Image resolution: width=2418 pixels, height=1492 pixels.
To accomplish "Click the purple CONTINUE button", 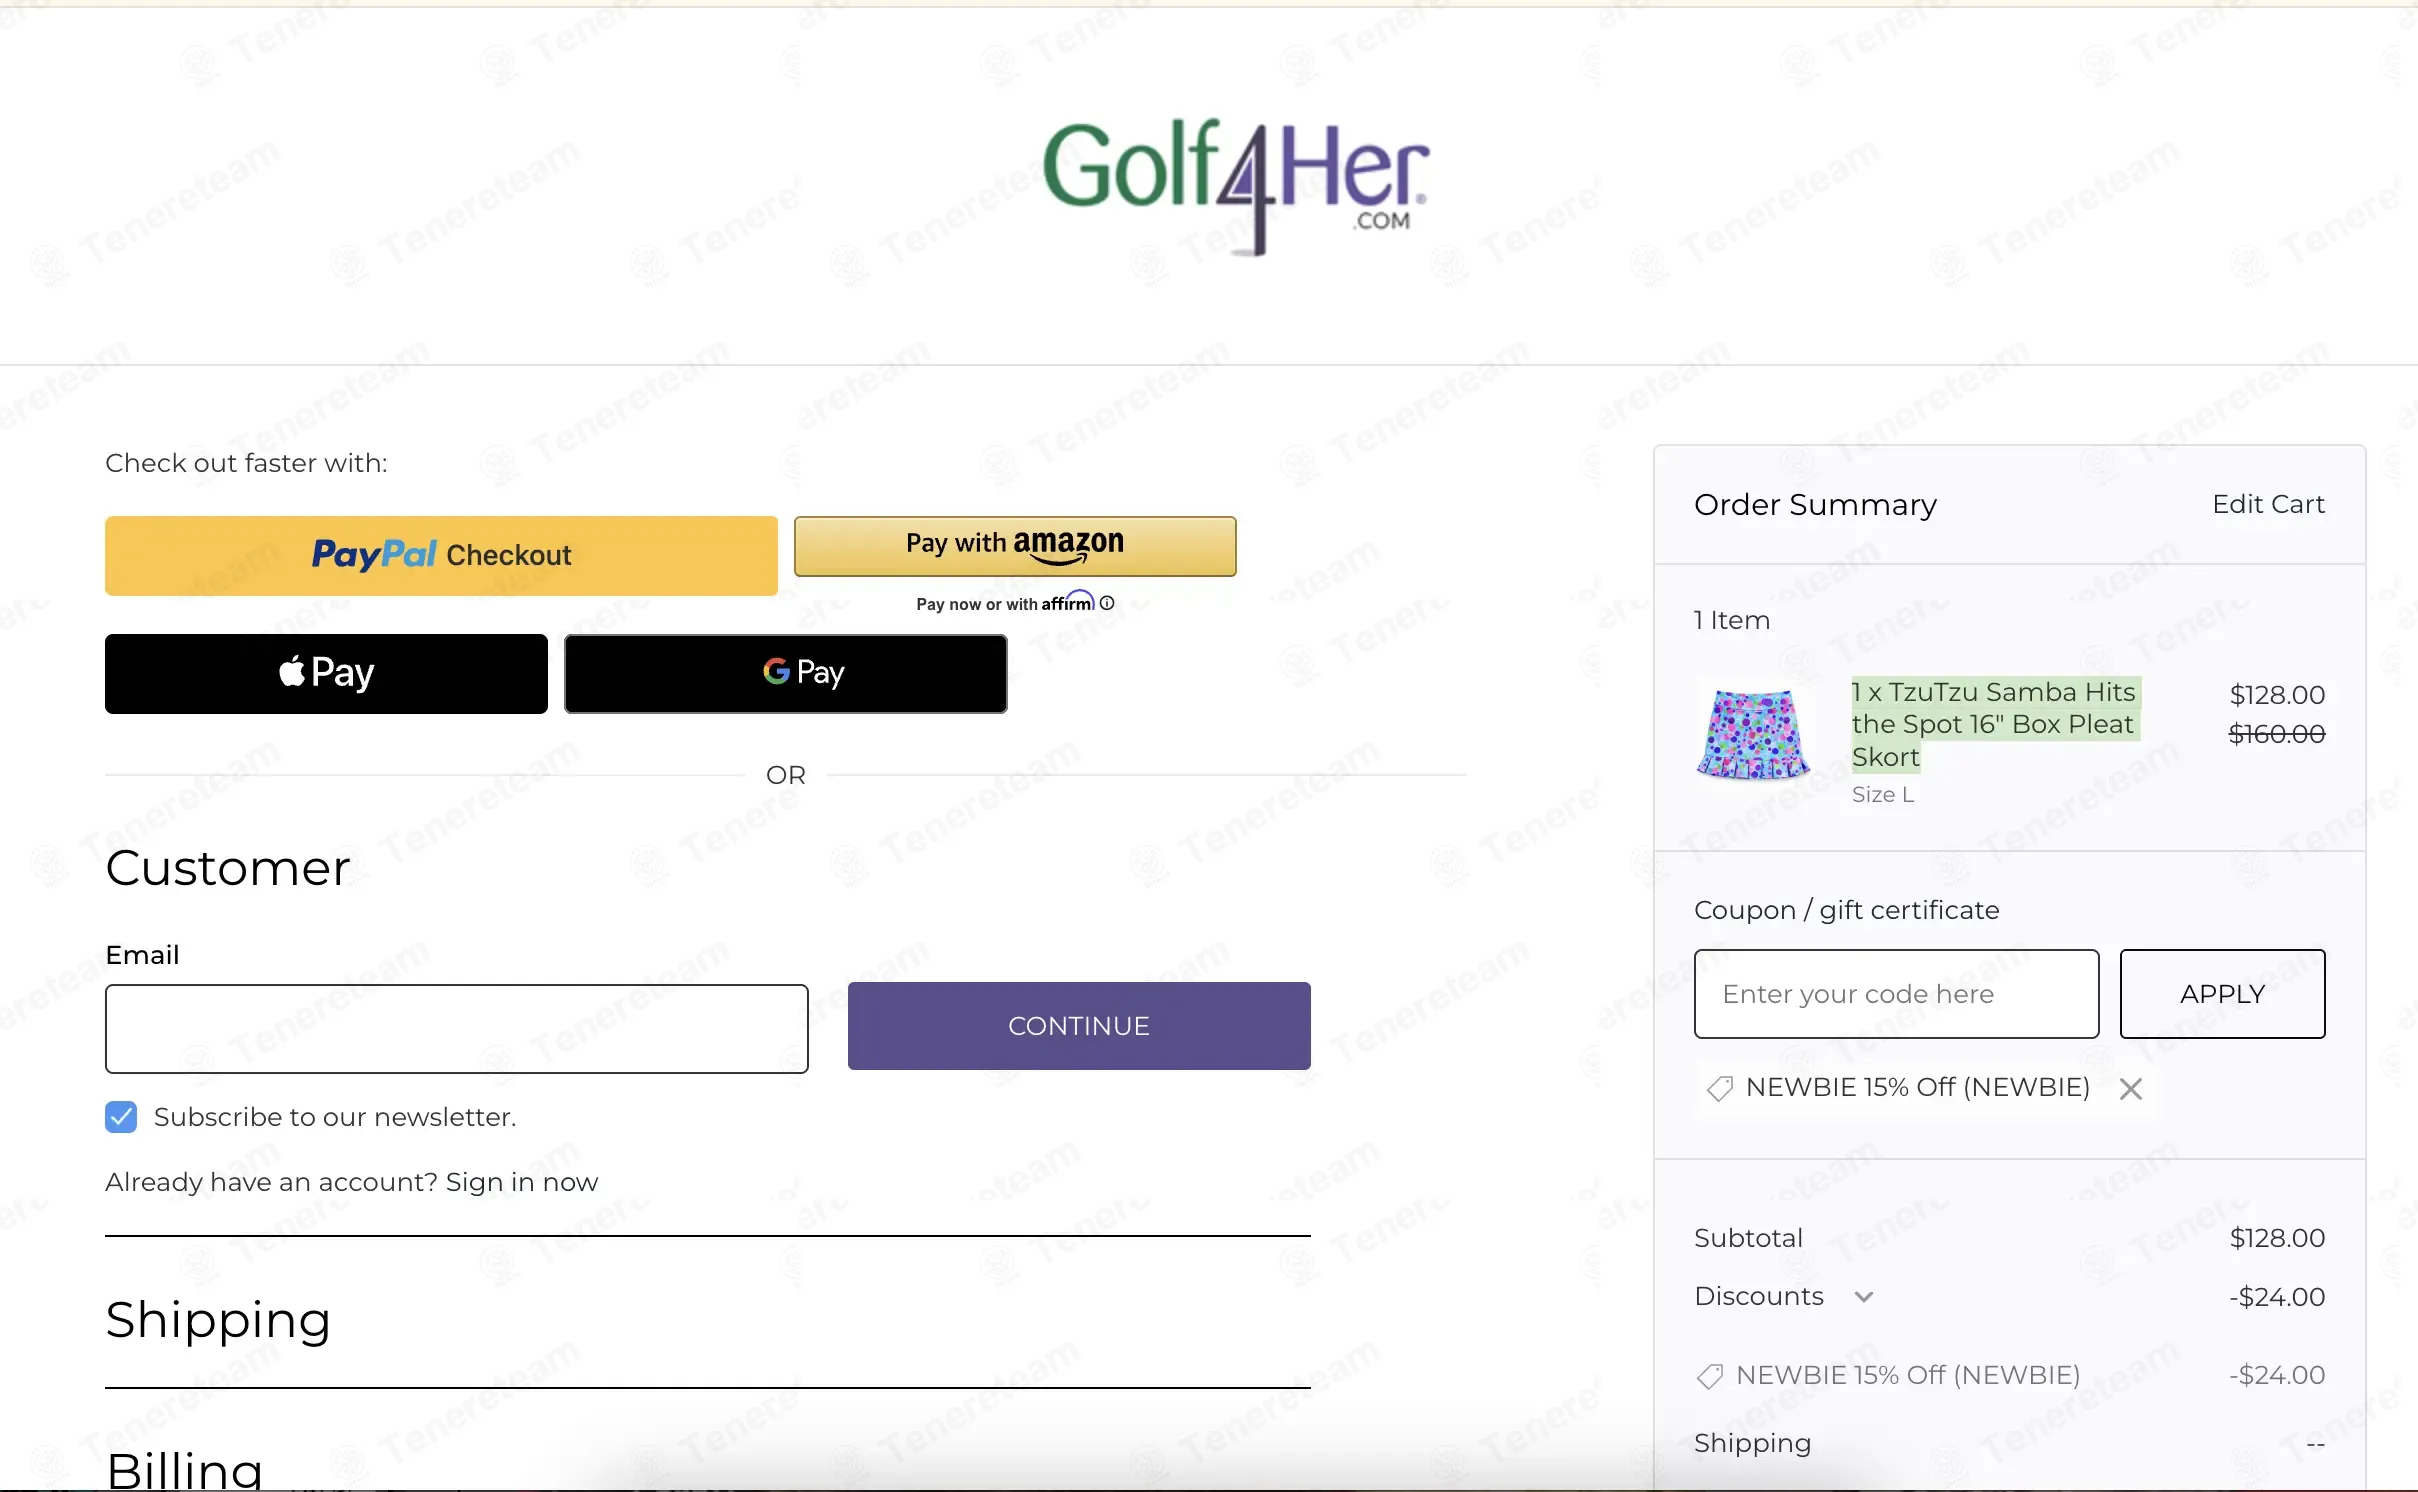I will pos(1079,1026).
